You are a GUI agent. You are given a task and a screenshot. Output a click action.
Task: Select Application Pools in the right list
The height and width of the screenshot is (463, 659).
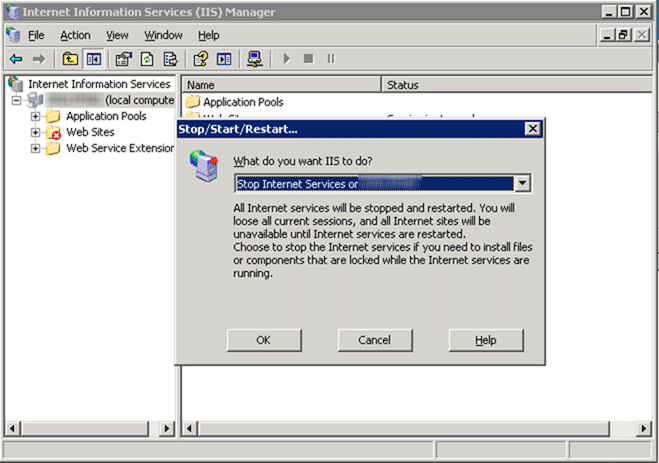pos(243,102)
